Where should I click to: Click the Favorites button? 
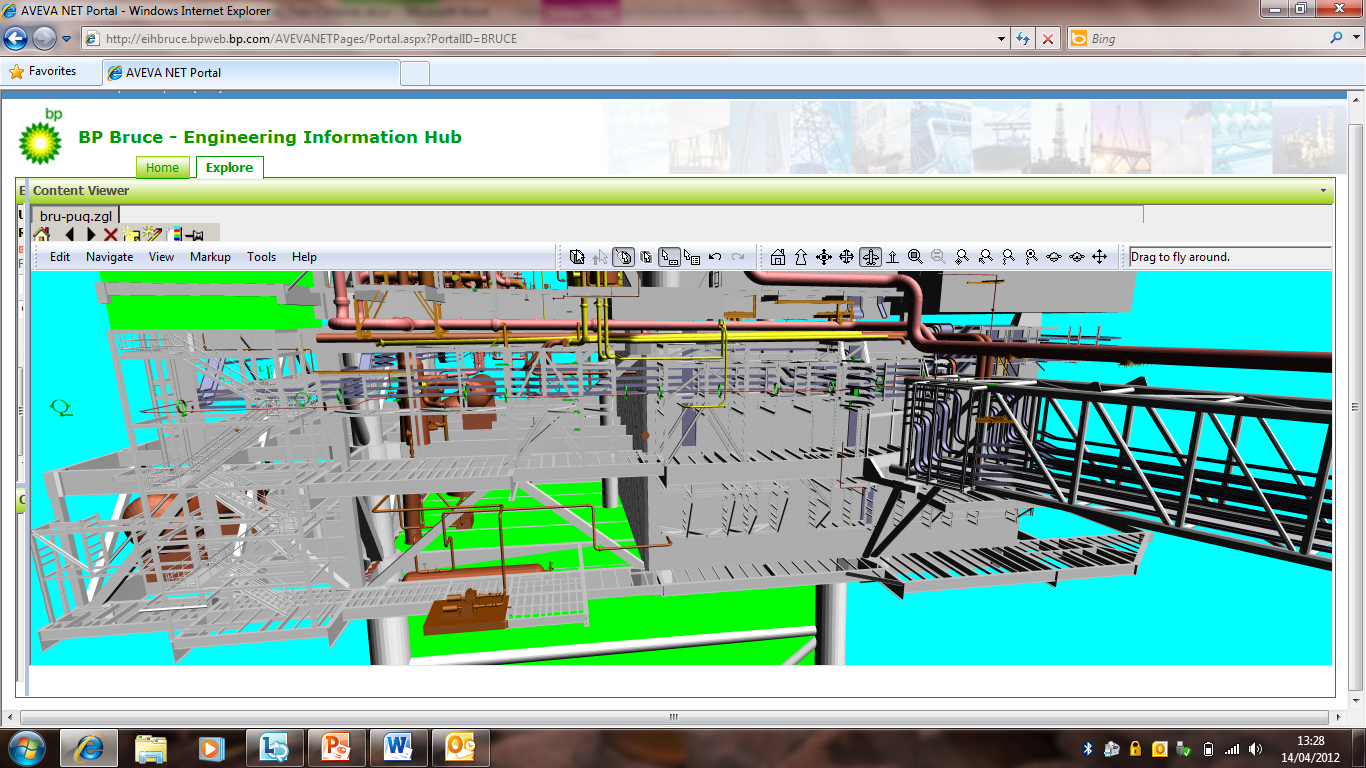(42, 71)
